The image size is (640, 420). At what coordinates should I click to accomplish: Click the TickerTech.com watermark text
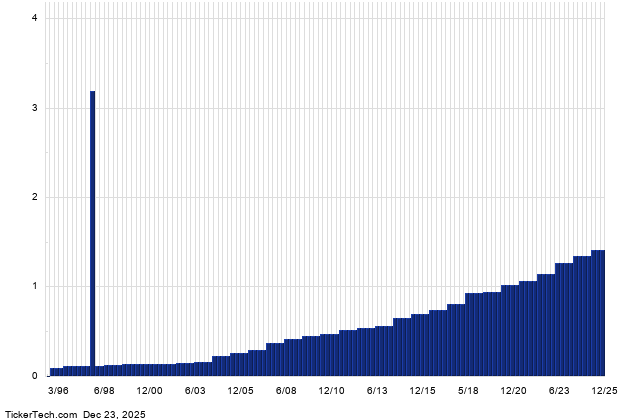pyautogui.click(x=37, y=412)
